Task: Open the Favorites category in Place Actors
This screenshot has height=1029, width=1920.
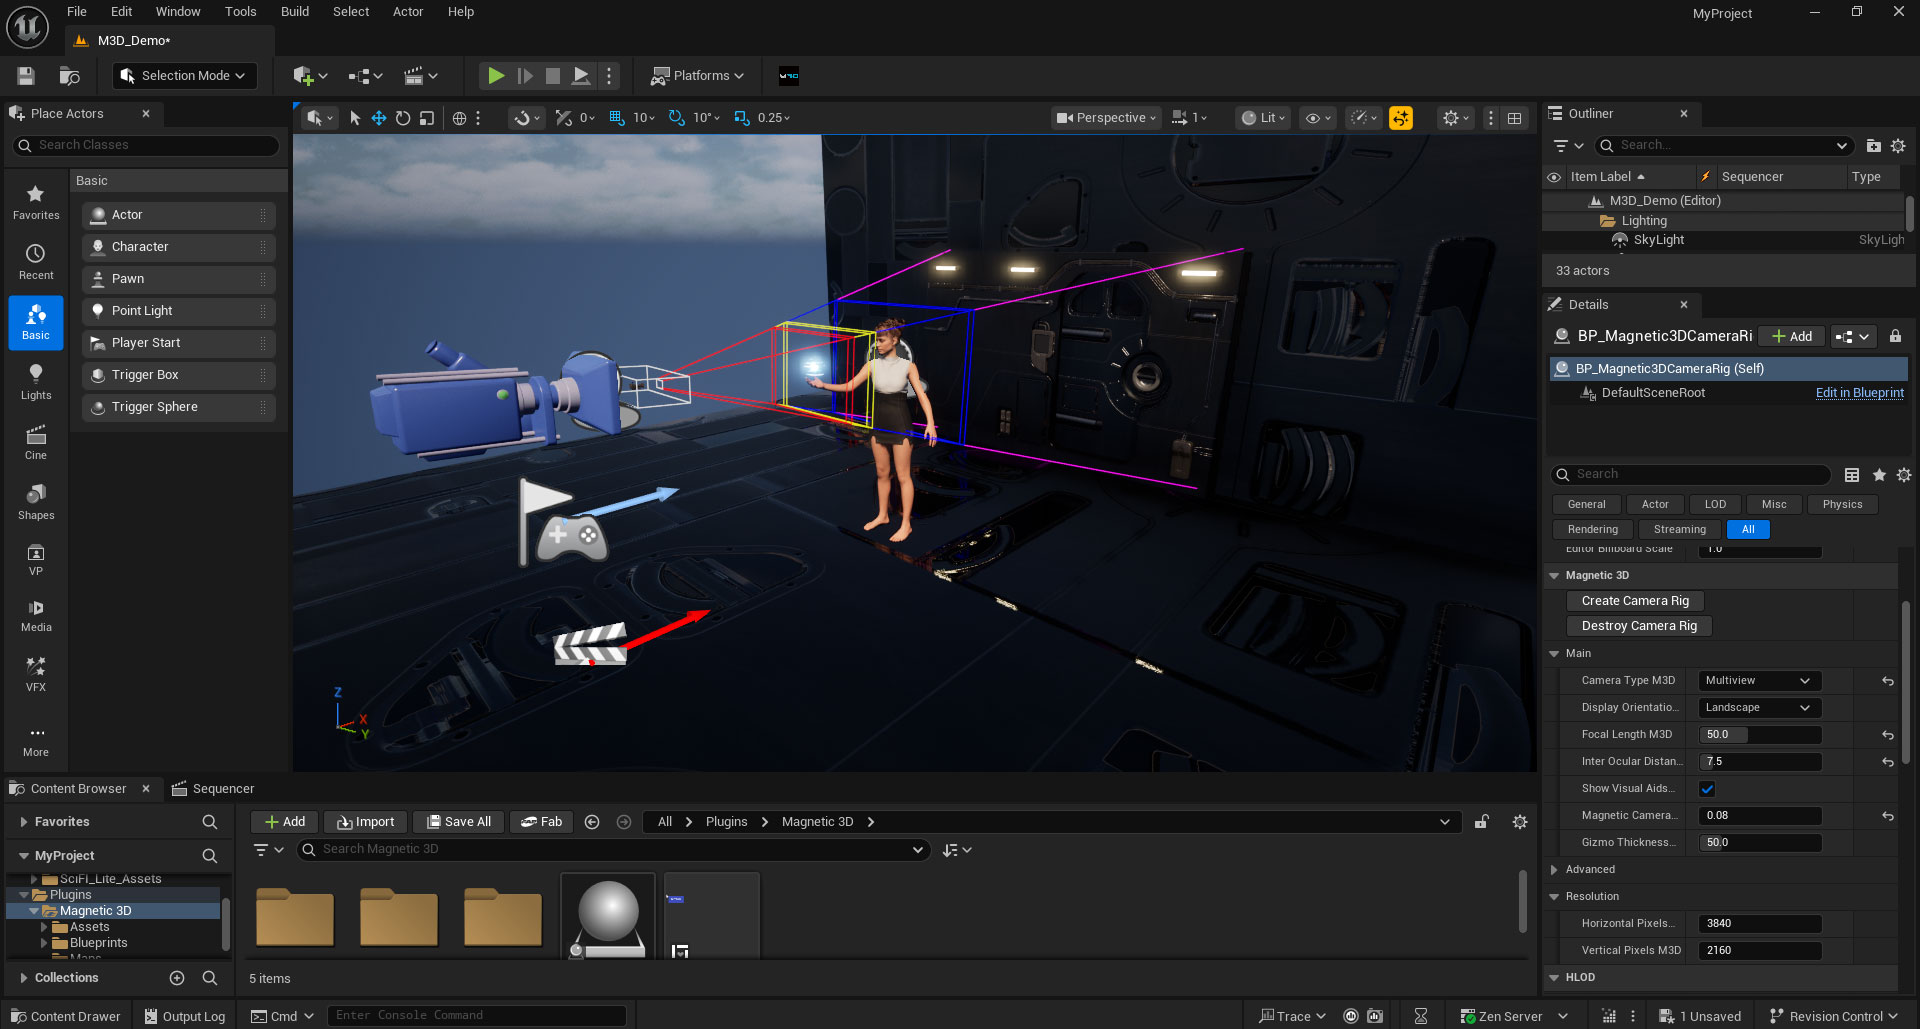Action: click(36, 203)
